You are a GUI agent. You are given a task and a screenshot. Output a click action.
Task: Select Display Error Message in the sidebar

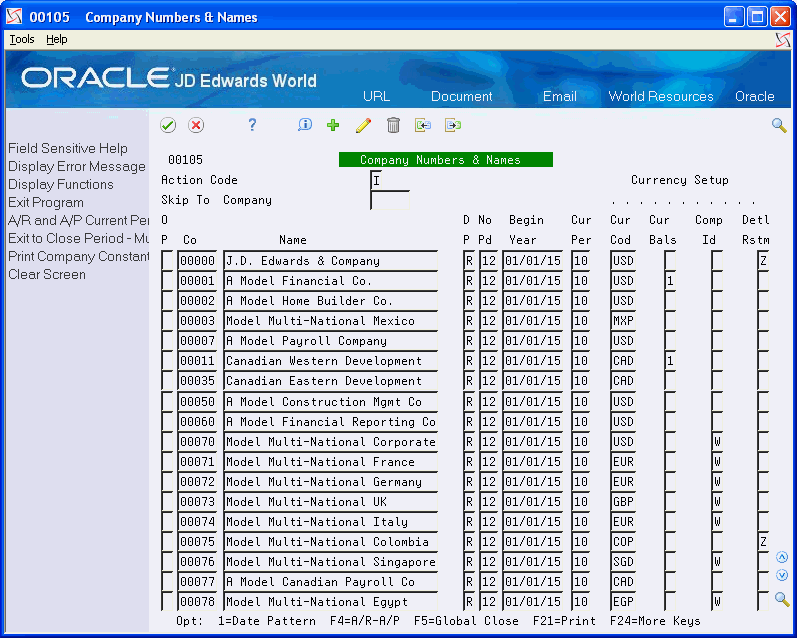pyautogui.click(x=77, y=167)
